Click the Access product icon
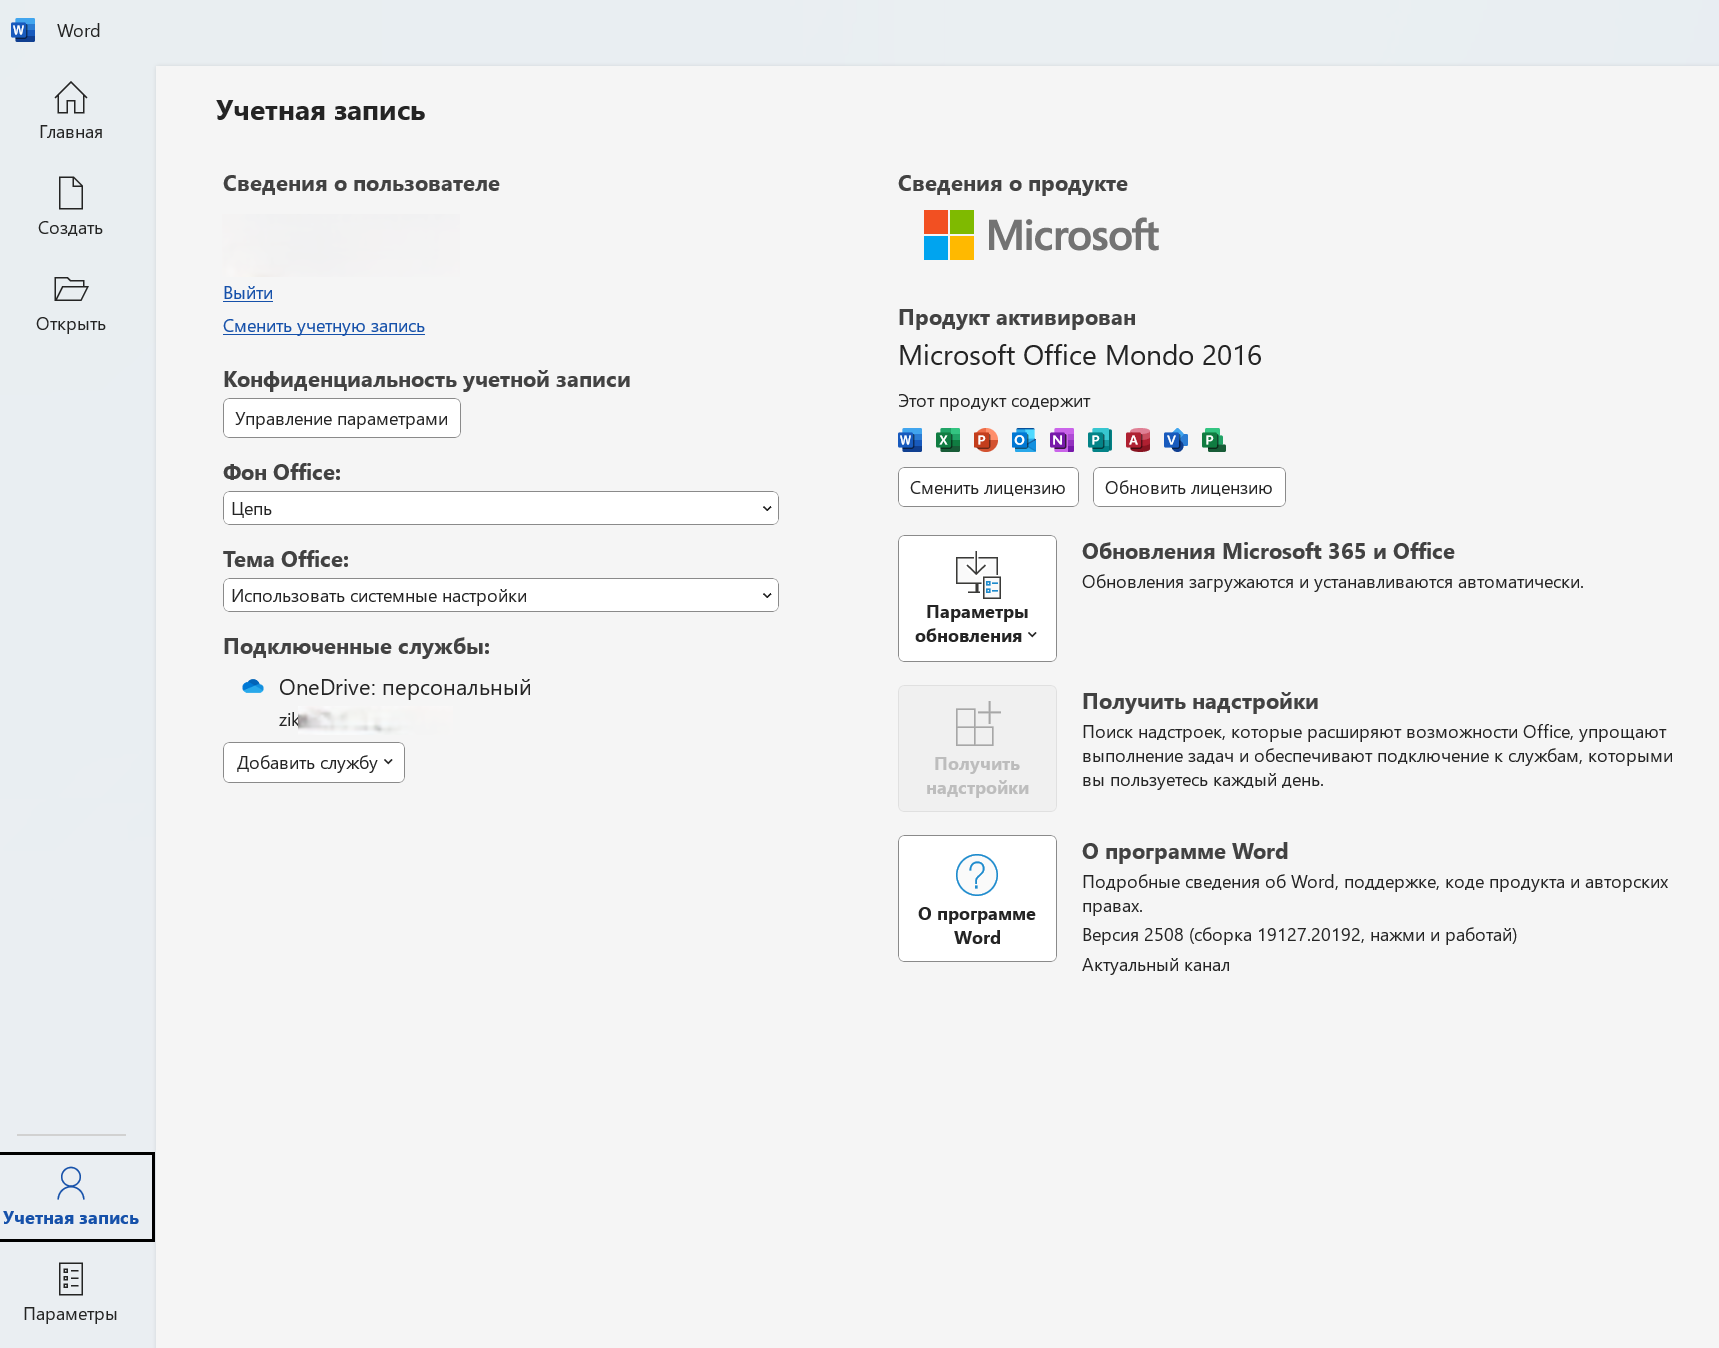This screenshot has height=1348, width=1719. tap(1137, 440)
